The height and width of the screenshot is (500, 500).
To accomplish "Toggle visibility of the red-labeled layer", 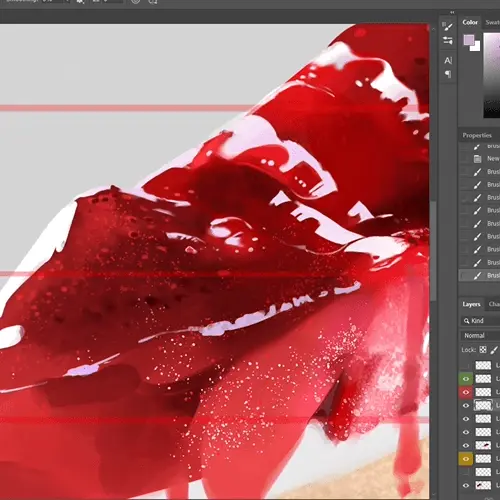I will [x=466, y=392].
